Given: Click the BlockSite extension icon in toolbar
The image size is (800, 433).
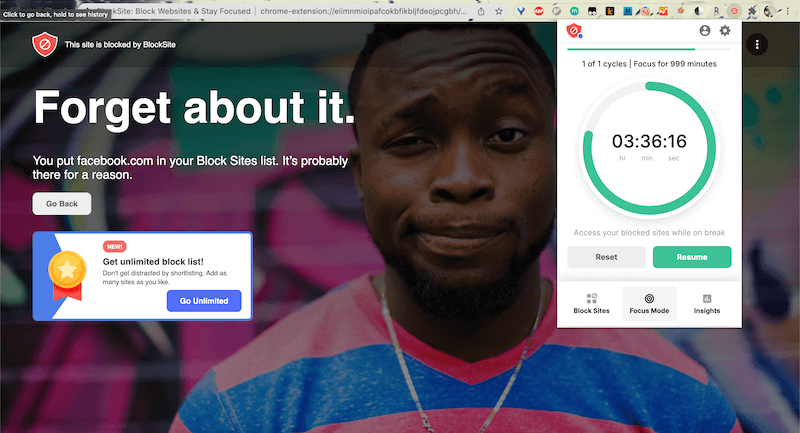Looking at the screenshot, I should (x=734, y=11).
